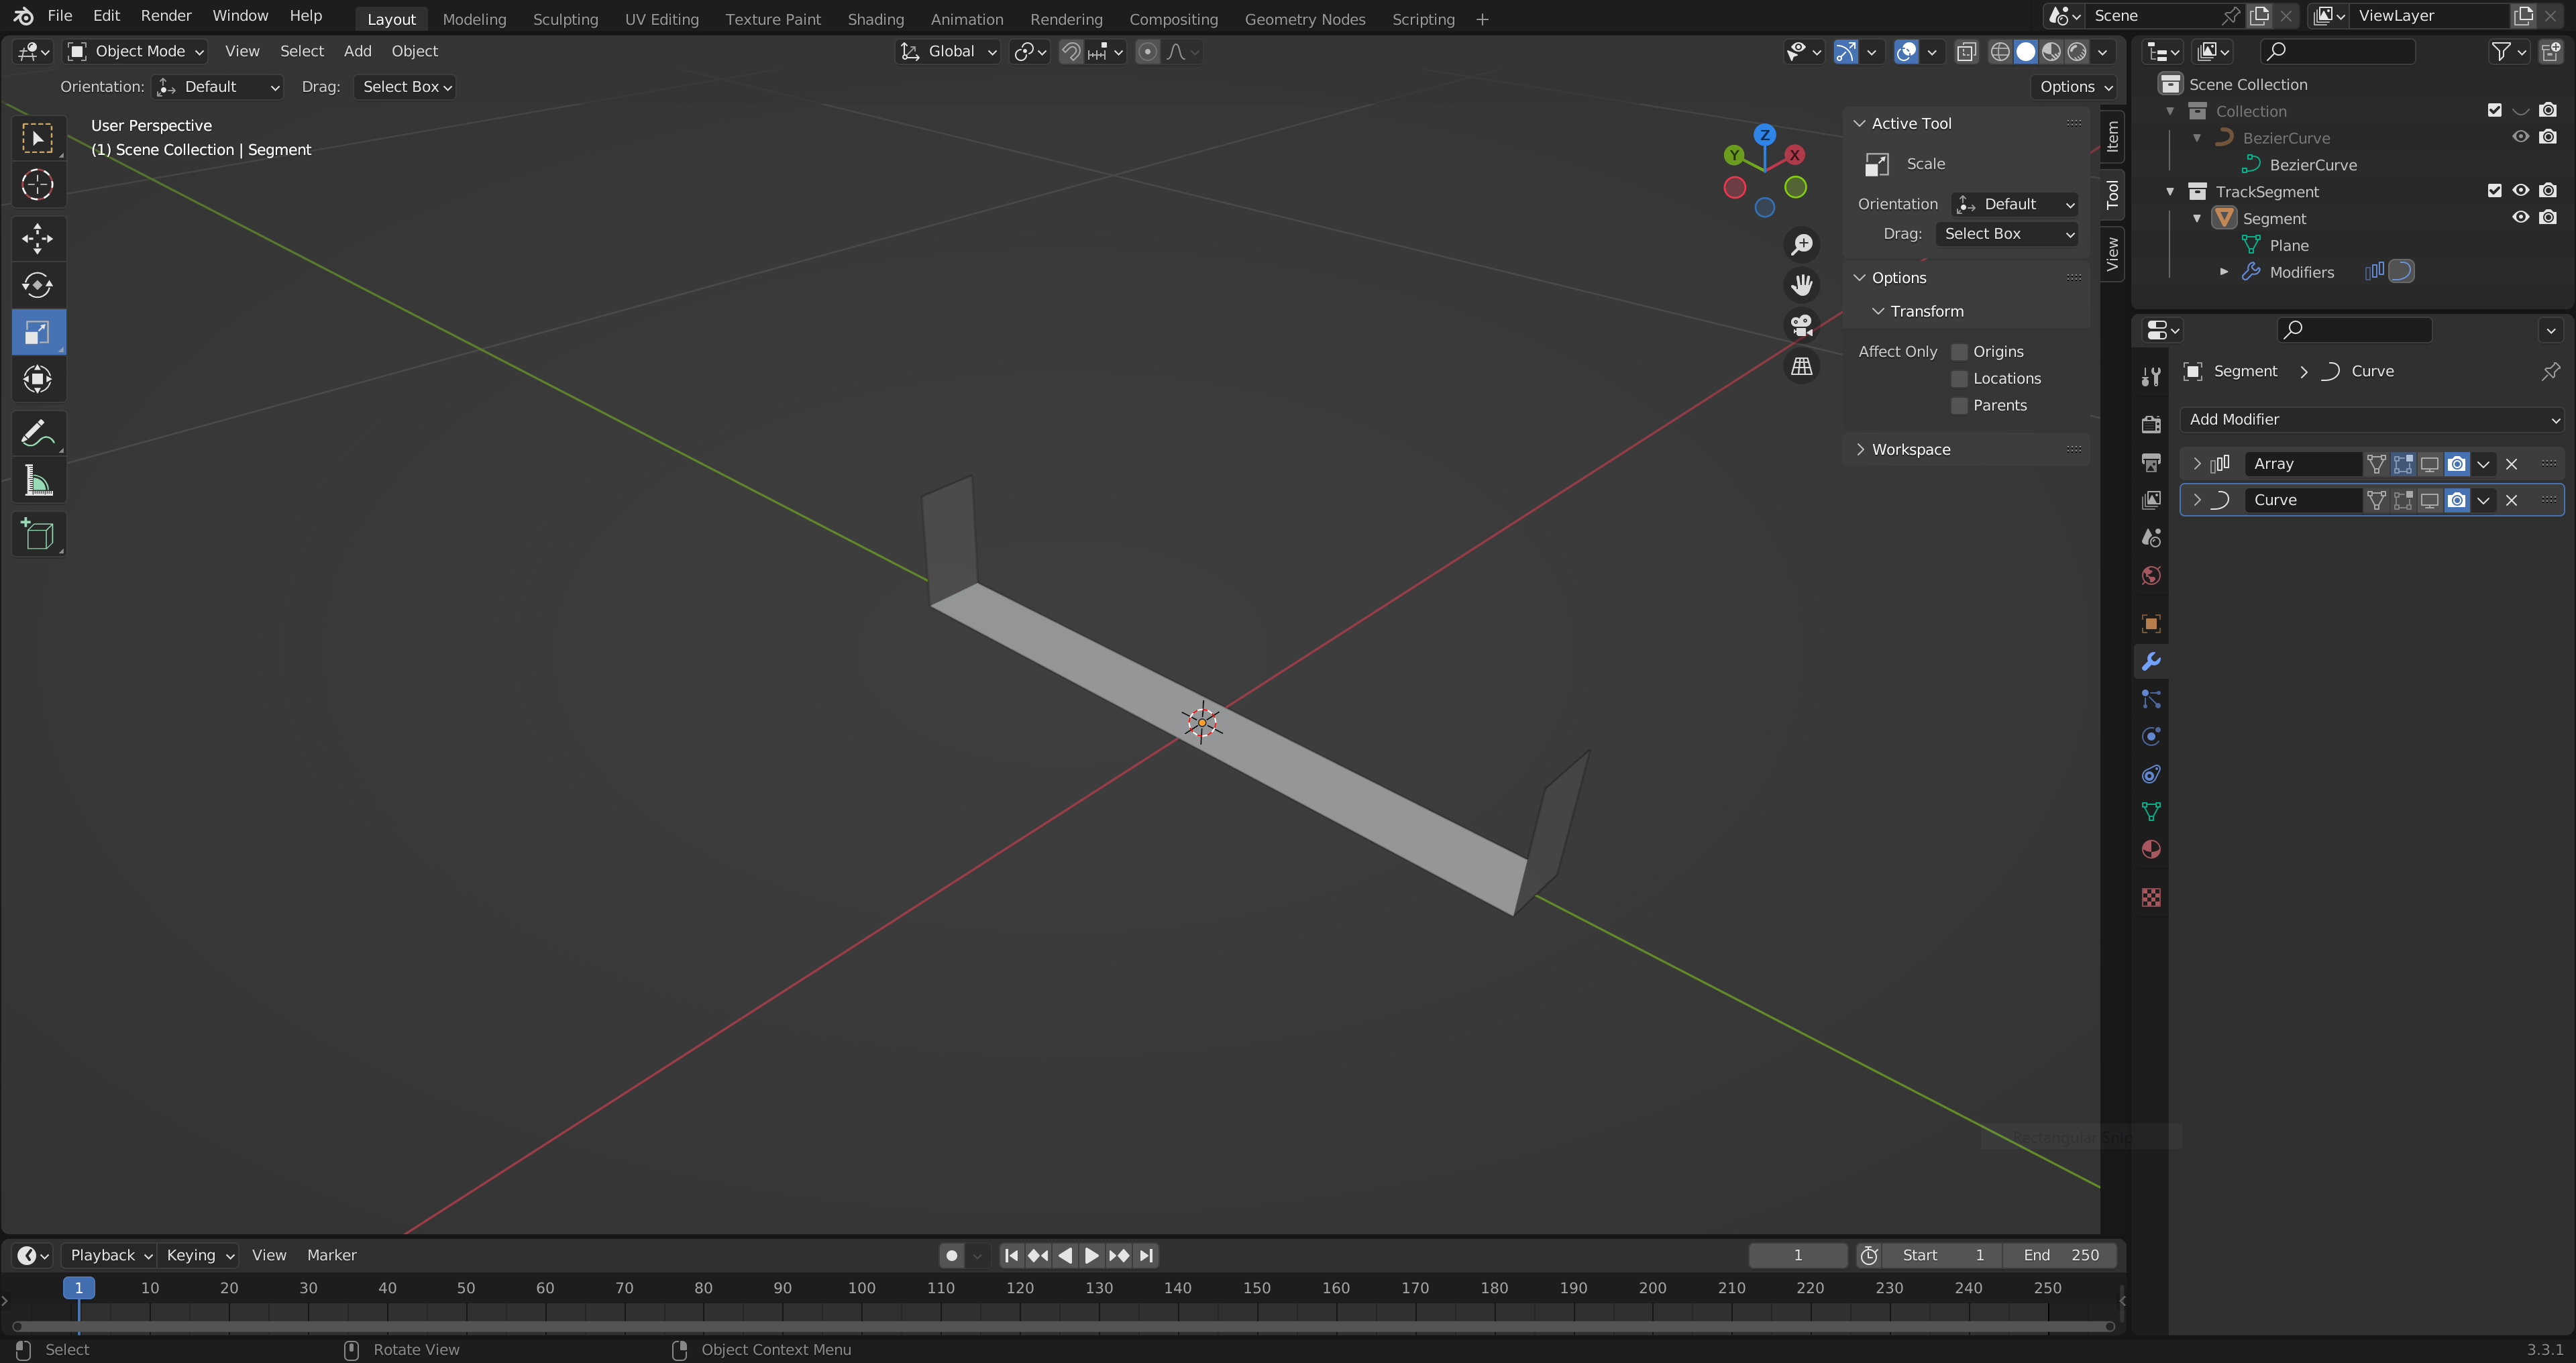
Task: Select the Measure tool
Action: click(x=38, y=481)
